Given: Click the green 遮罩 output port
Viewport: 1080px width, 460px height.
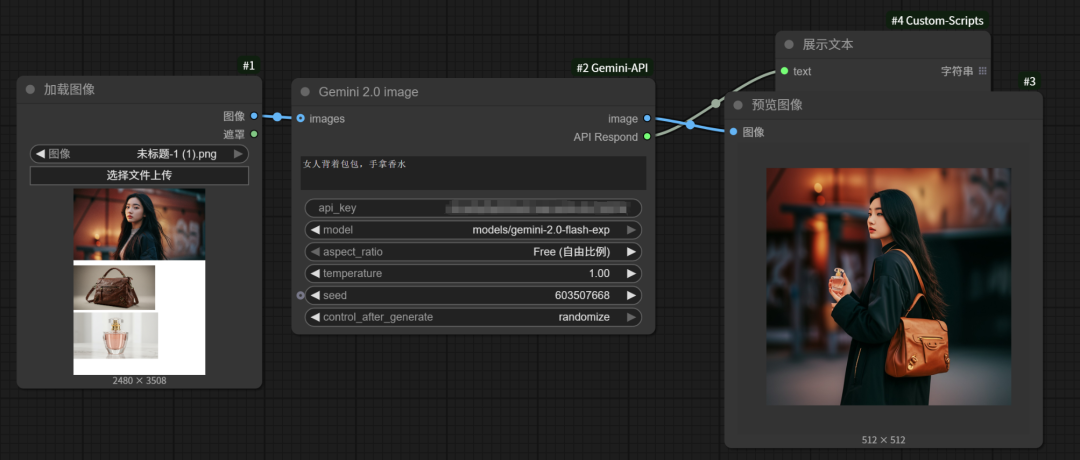Looking at the screenshot, I should click(254, 134).
